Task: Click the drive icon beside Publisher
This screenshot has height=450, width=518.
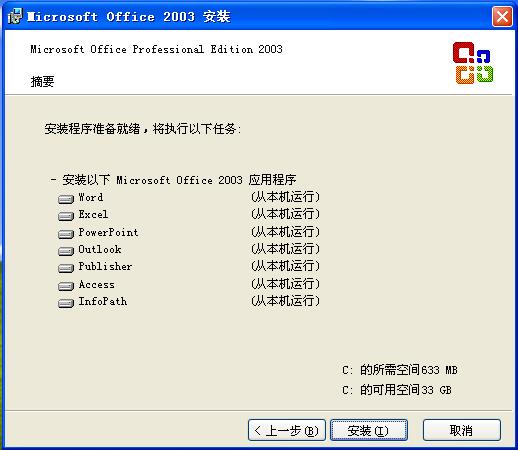Action: [66, 268]
